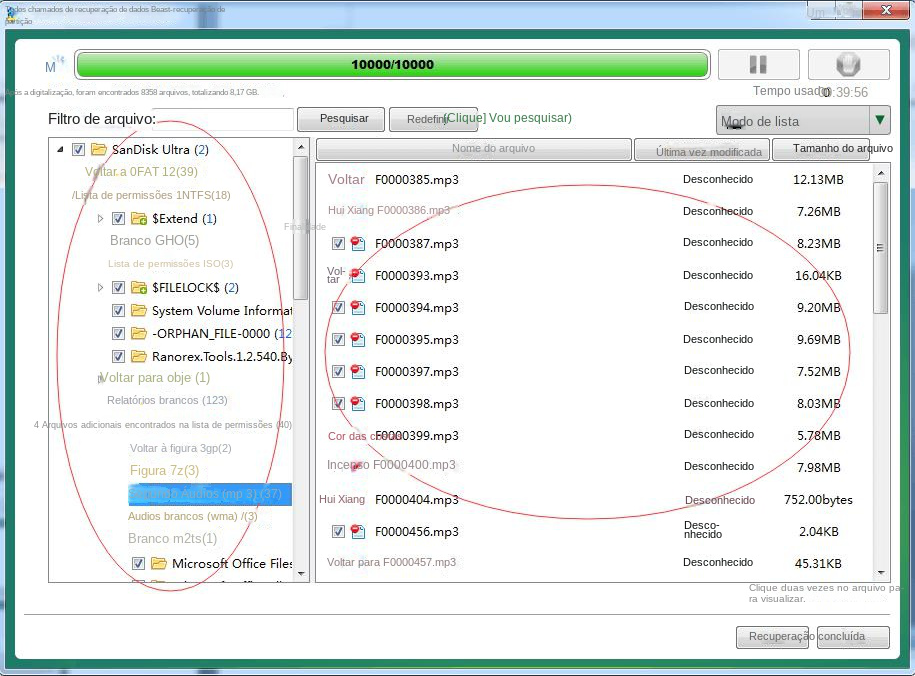Select file name F0000399.mp3
The image size is (915, 676).
pos(417,435)
